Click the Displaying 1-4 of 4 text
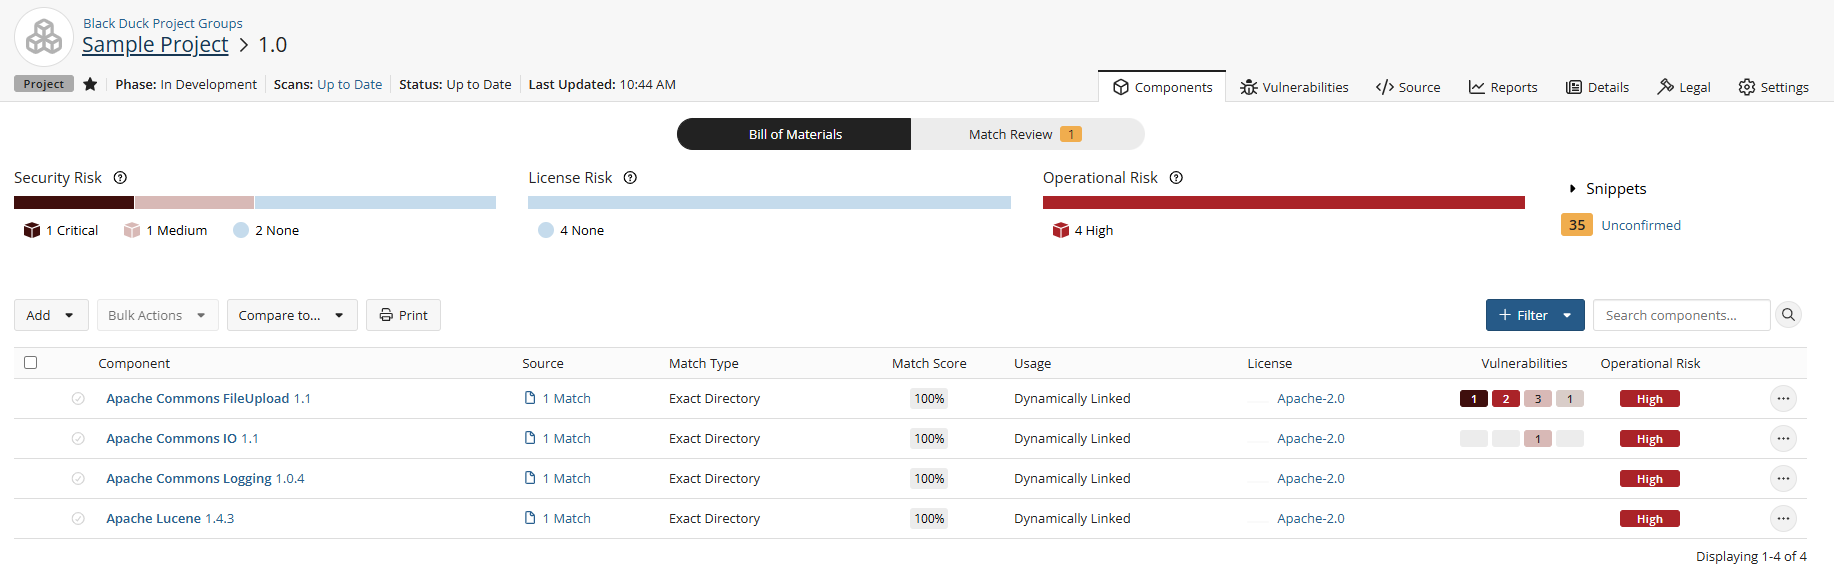This screenshot has width=1834, height=572. (x=1751, y=556)
